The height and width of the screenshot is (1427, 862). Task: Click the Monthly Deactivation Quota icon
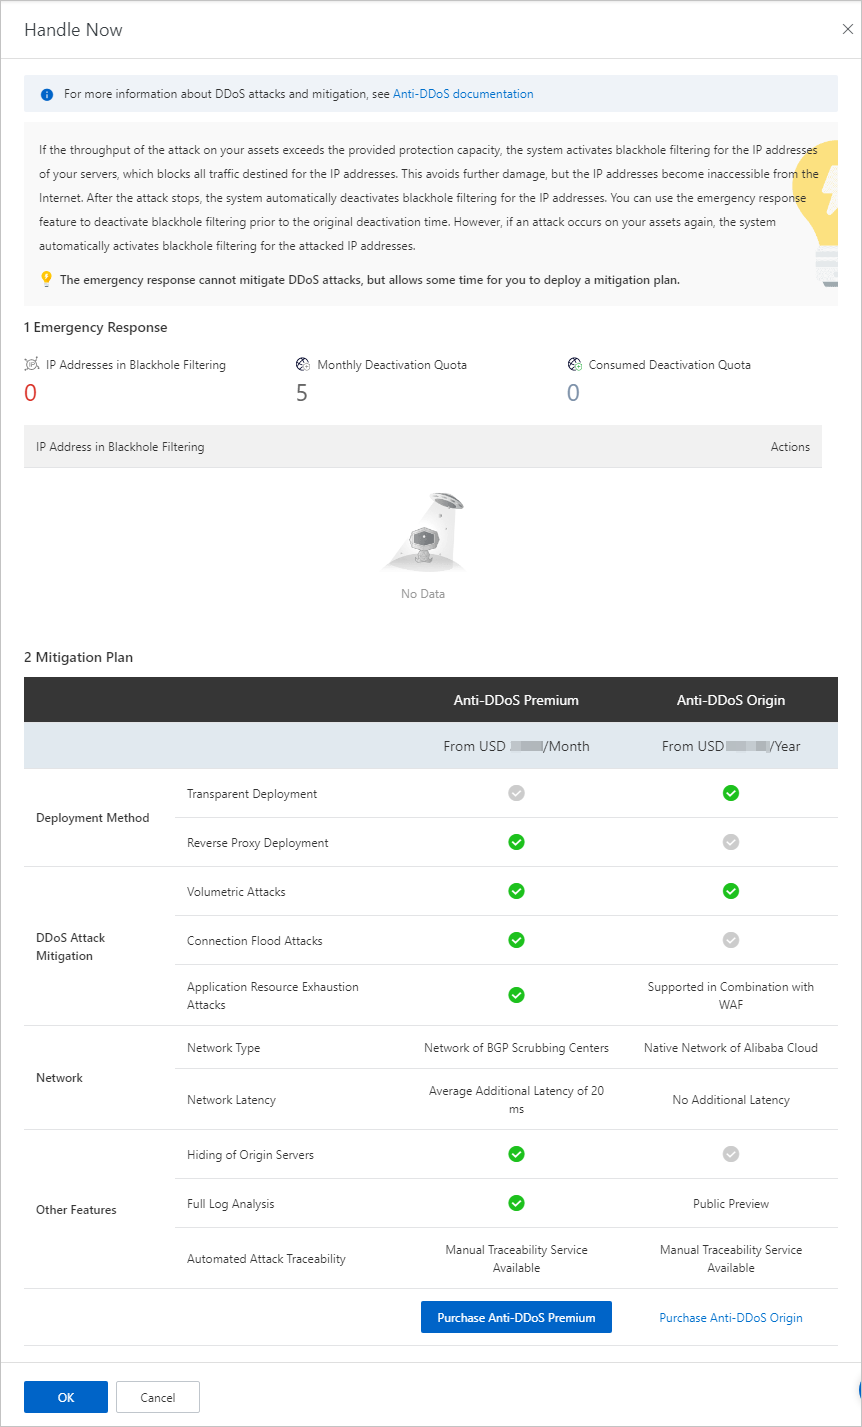pos(303,365)
